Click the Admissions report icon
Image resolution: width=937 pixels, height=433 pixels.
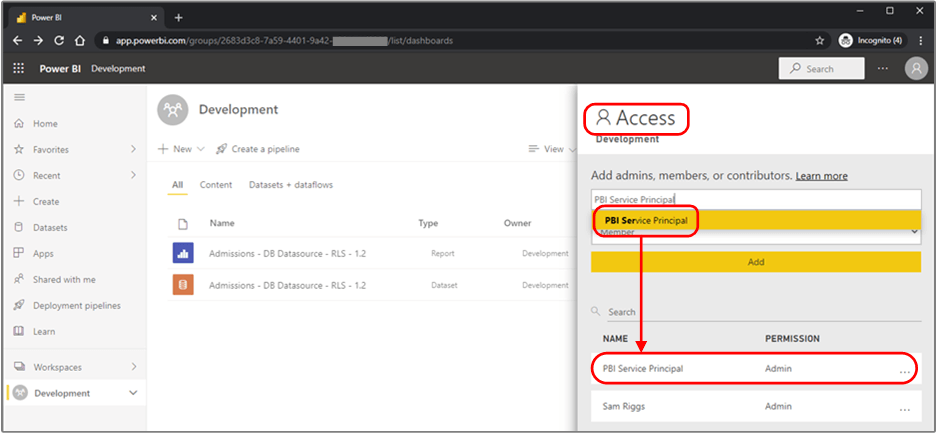coord(183,253)
